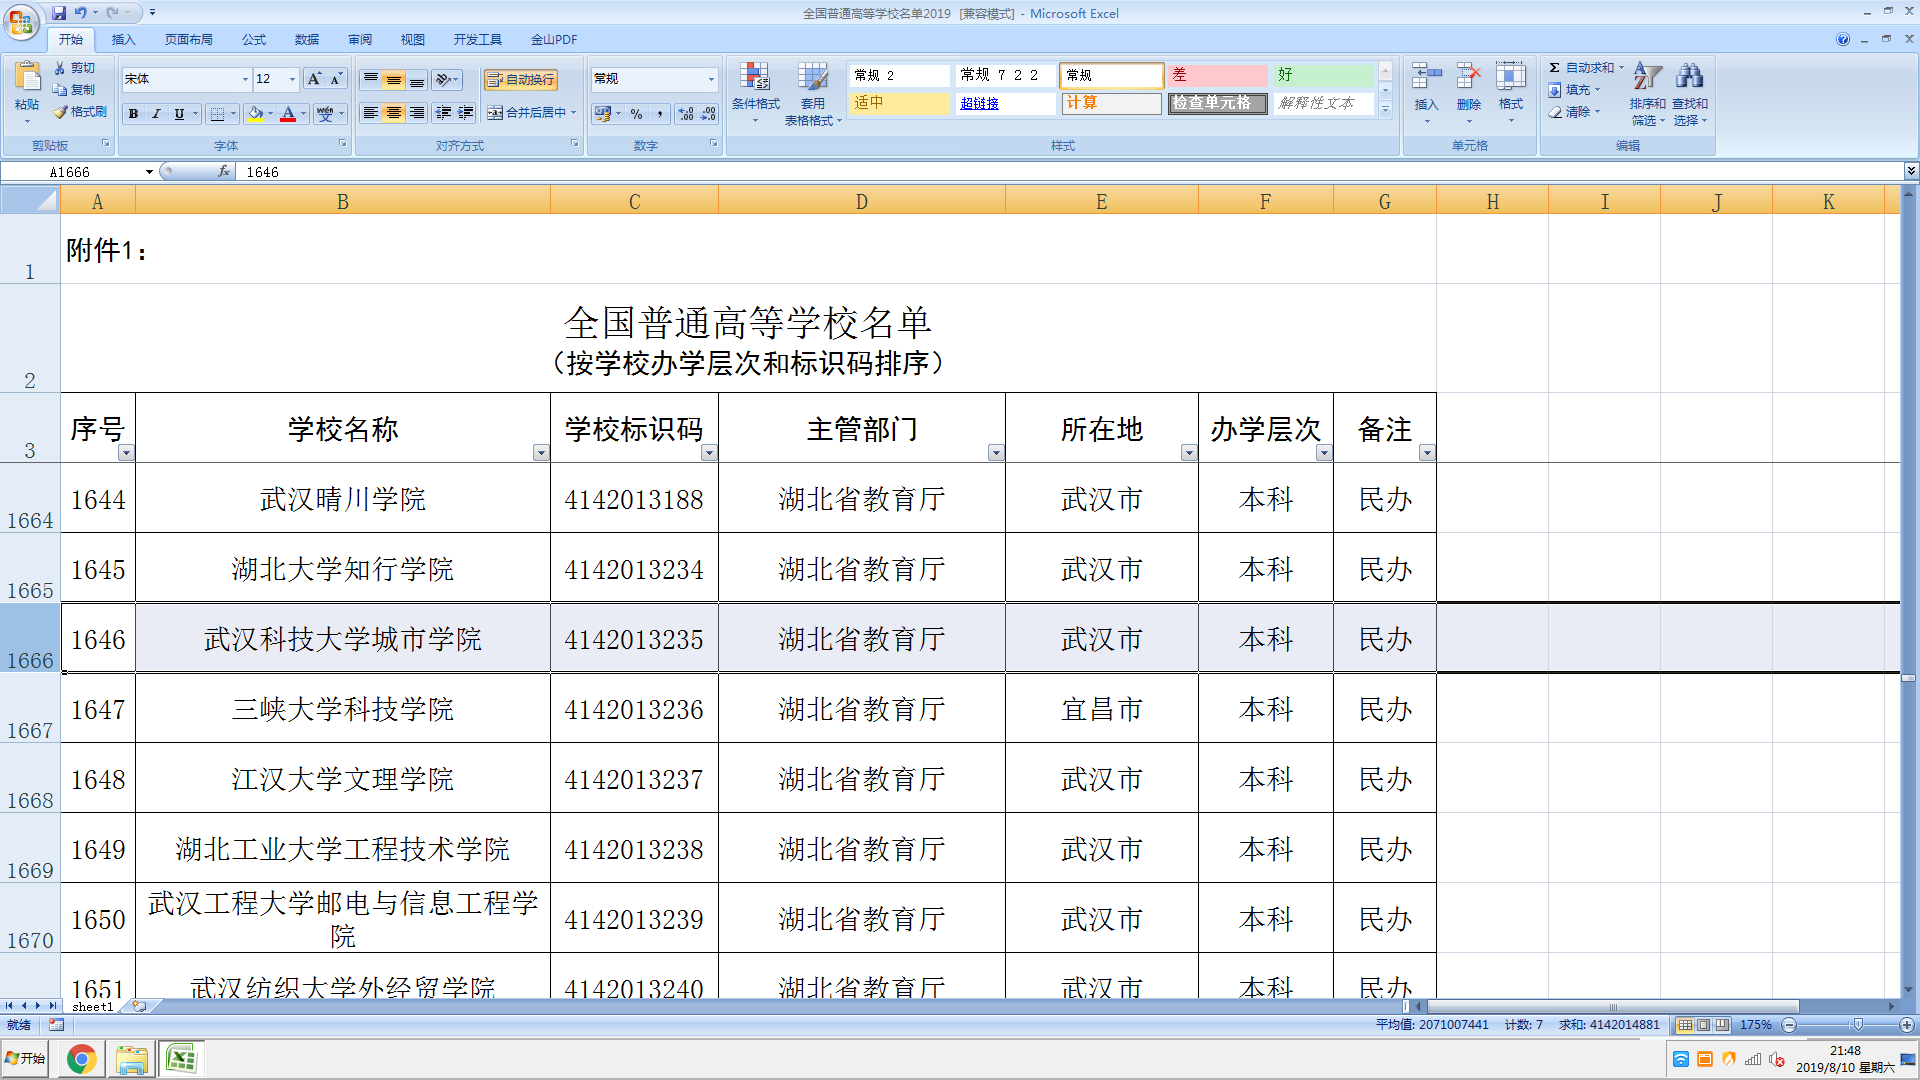The width and height of the screenshot is (1920, 1080).
Task: Open Sort and Filter (排序和筛选)
Action: [x=1647, y=94]
